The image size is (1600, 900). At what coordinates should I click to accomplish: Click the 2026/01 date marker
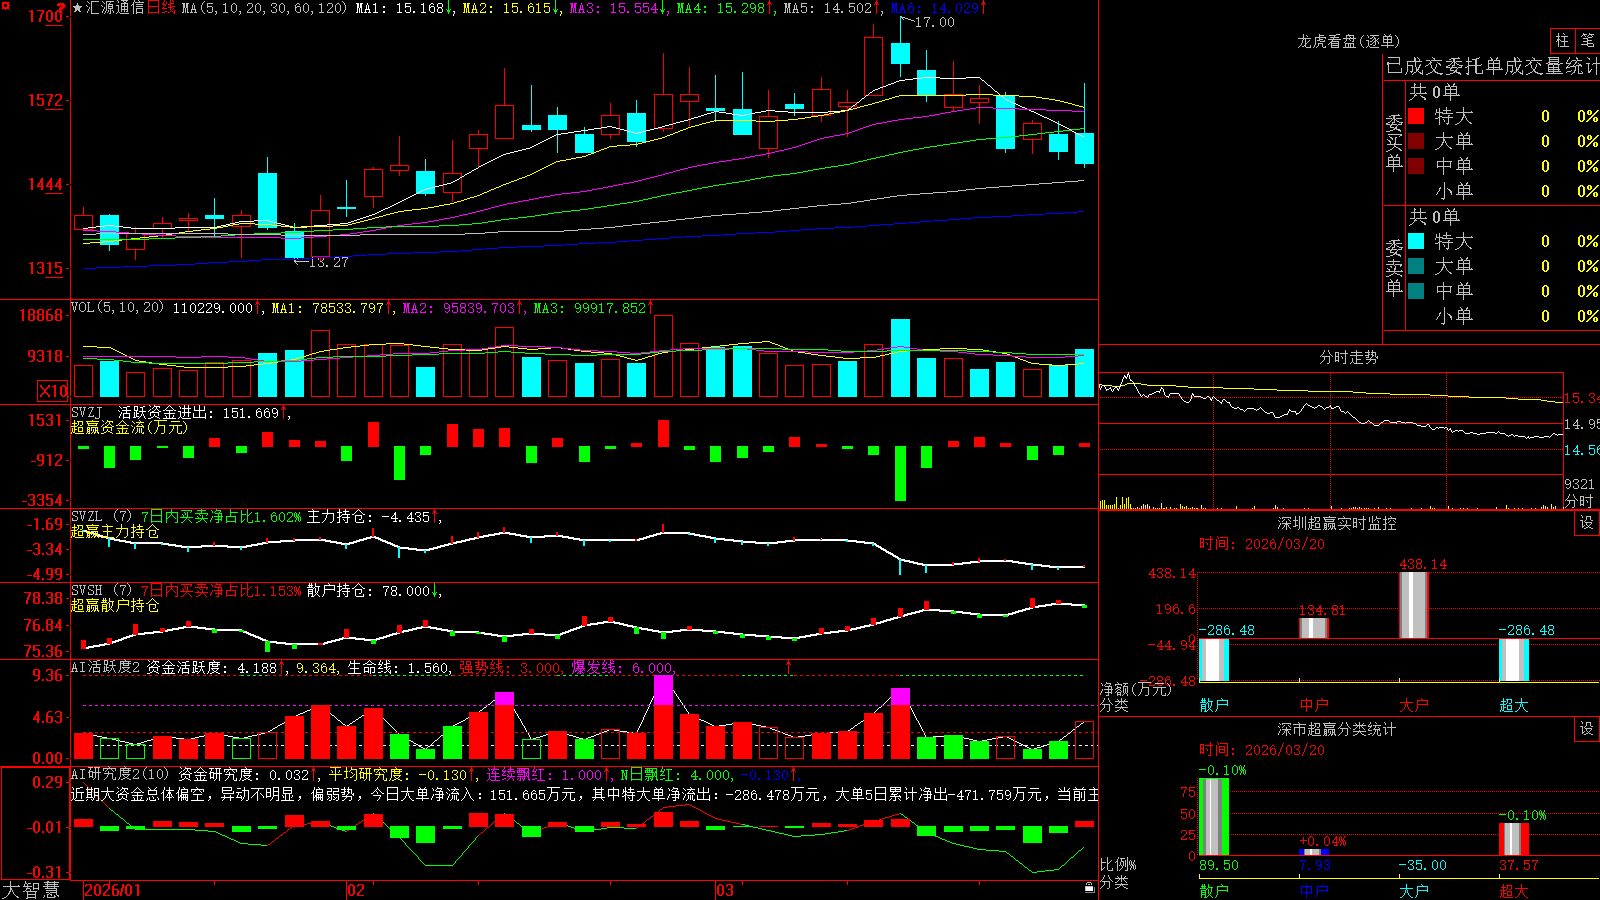click(113, 890)
